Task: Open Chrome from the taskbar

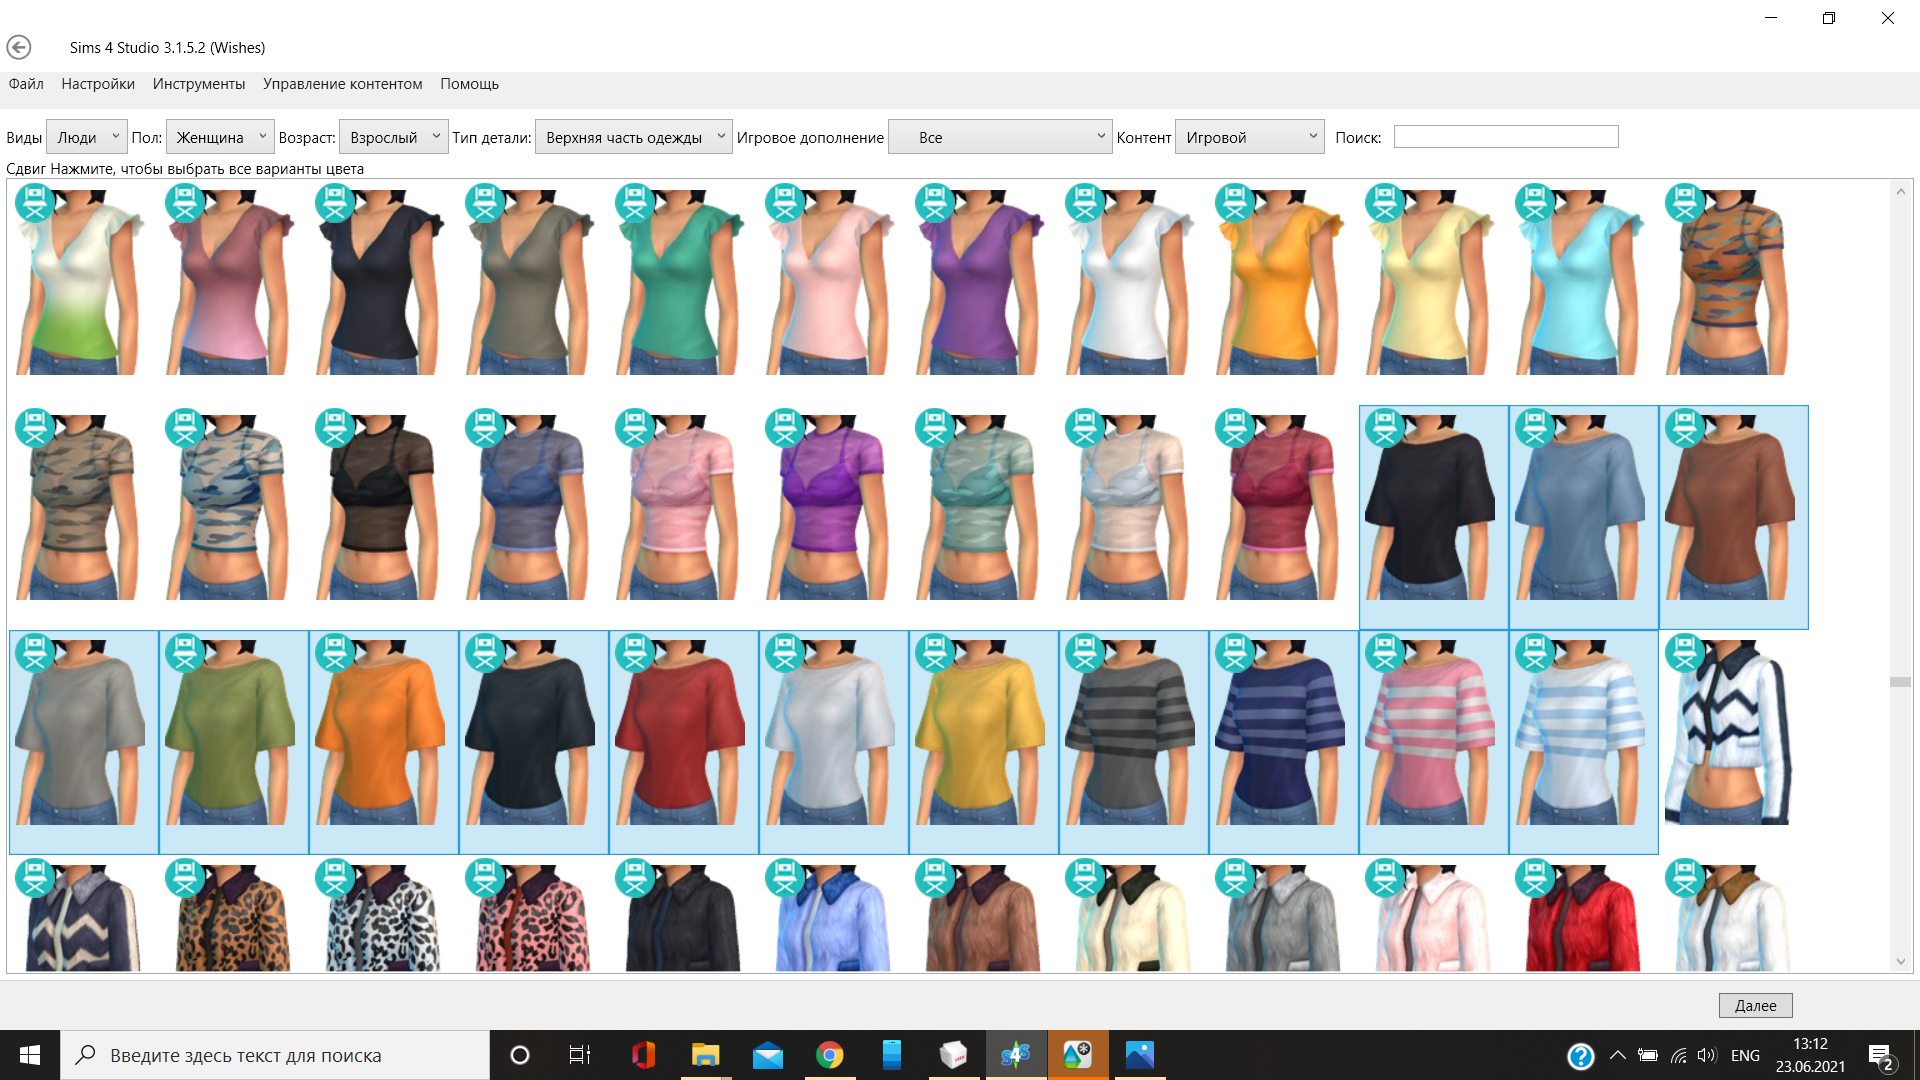Action: (829, 1055)
